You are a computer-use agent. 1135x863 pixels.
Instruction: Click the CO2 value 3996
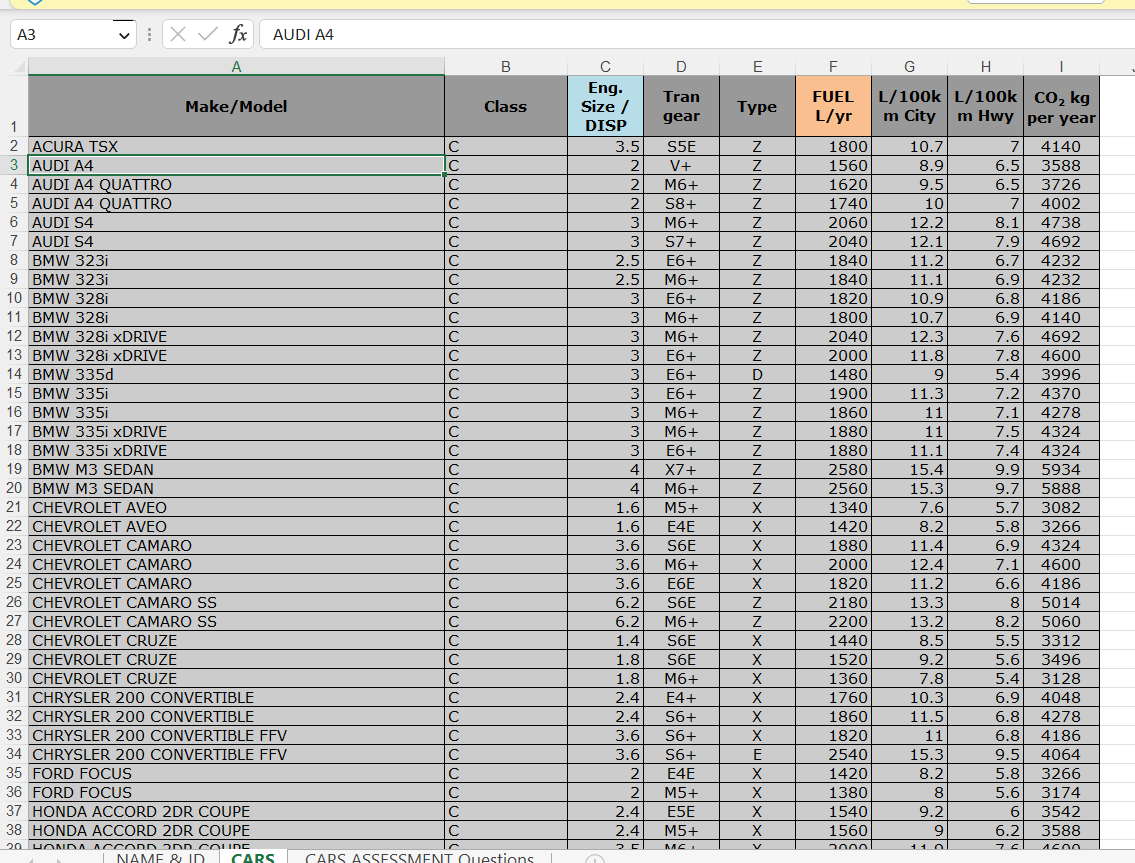click(1061, 374)
